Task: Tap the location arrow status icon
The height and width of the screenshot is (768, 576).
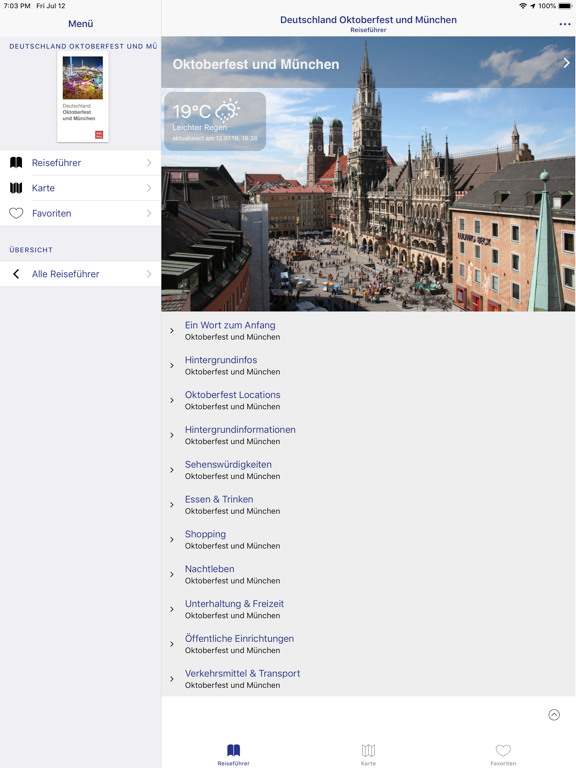Action: tap(532, 6)
